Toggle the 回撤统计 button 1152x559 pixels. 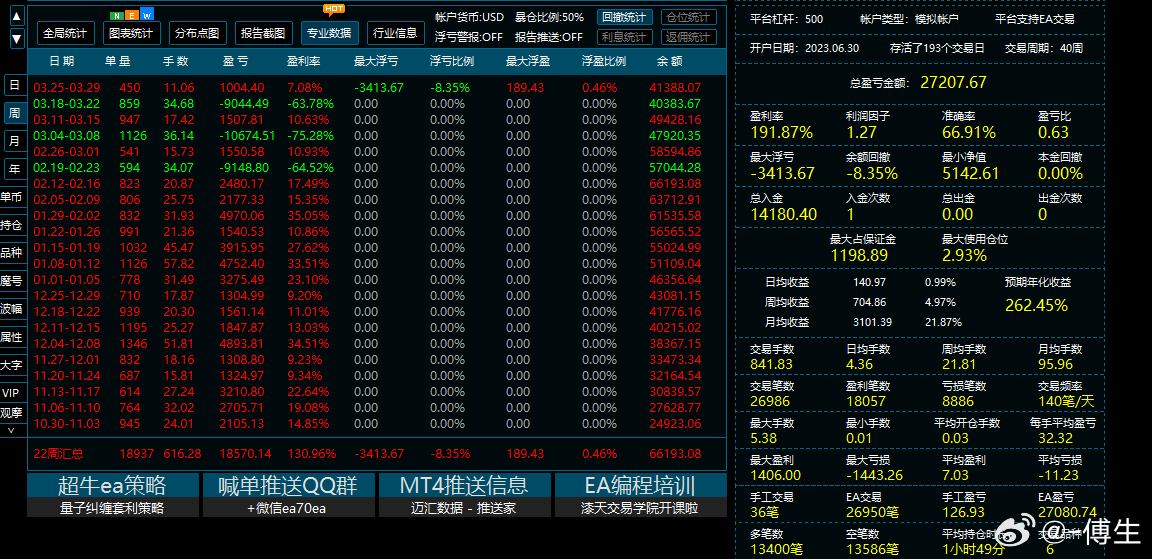(625, 17)
